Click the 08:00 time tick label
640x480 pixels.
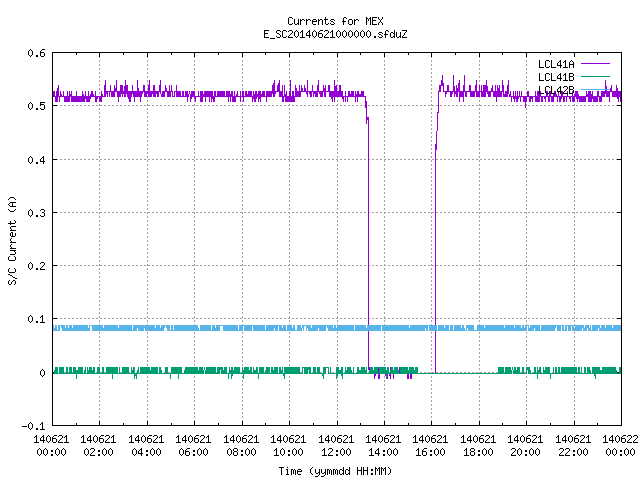pyautogui.click(x=241, y=452)
